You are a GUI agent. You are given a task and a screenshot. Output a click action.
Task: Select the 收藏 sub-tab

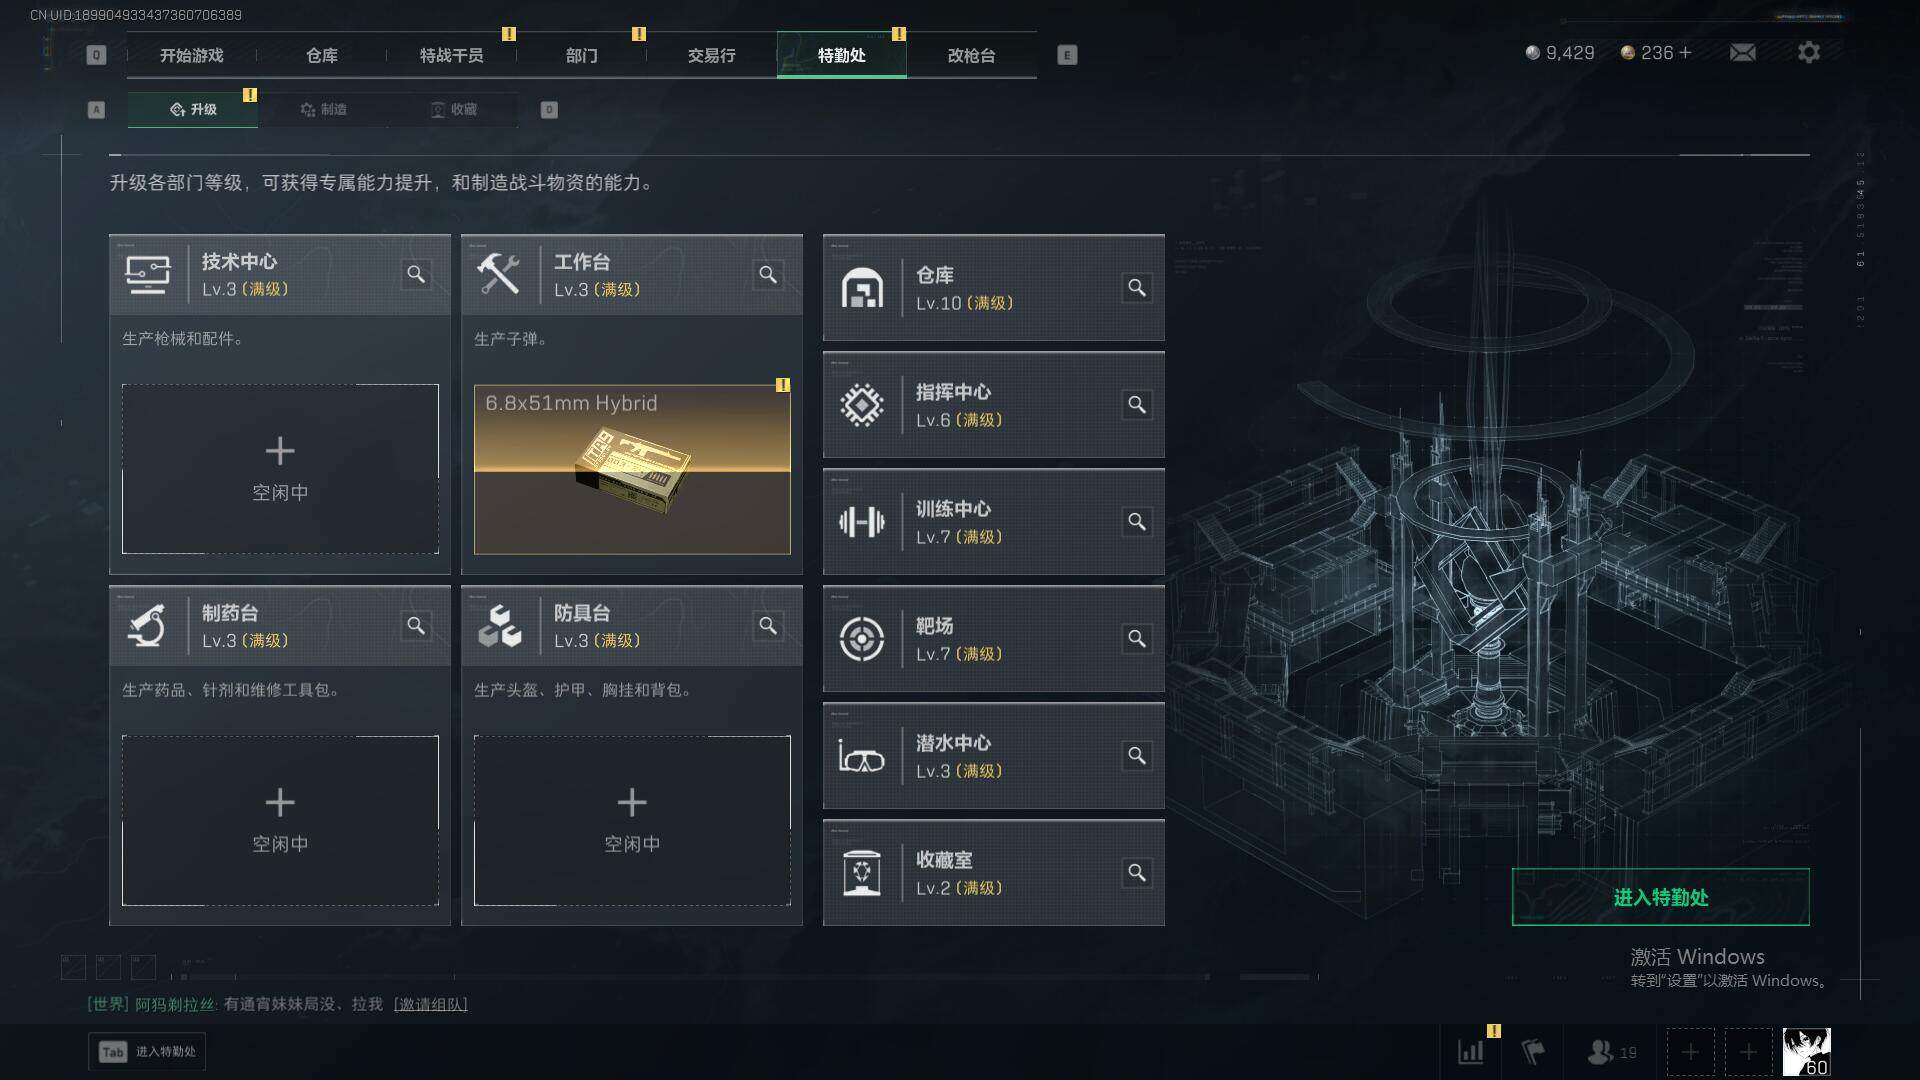pos(453,109)
